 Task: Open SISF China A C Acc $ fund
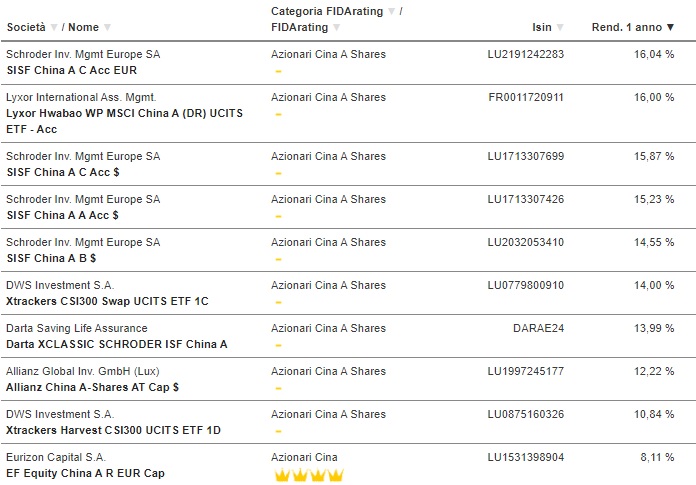tap(63, 172)
